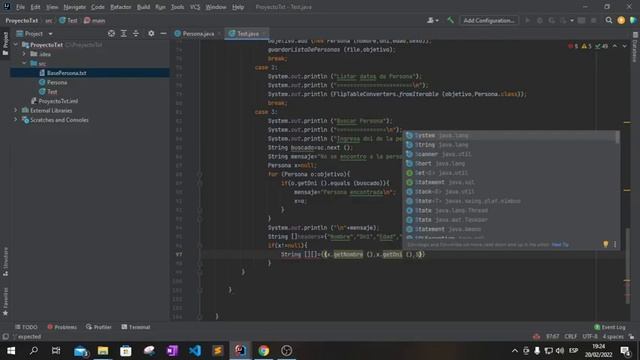640x360 pixels.
Task: Open the Database side tool window
Action: point(635,47)
